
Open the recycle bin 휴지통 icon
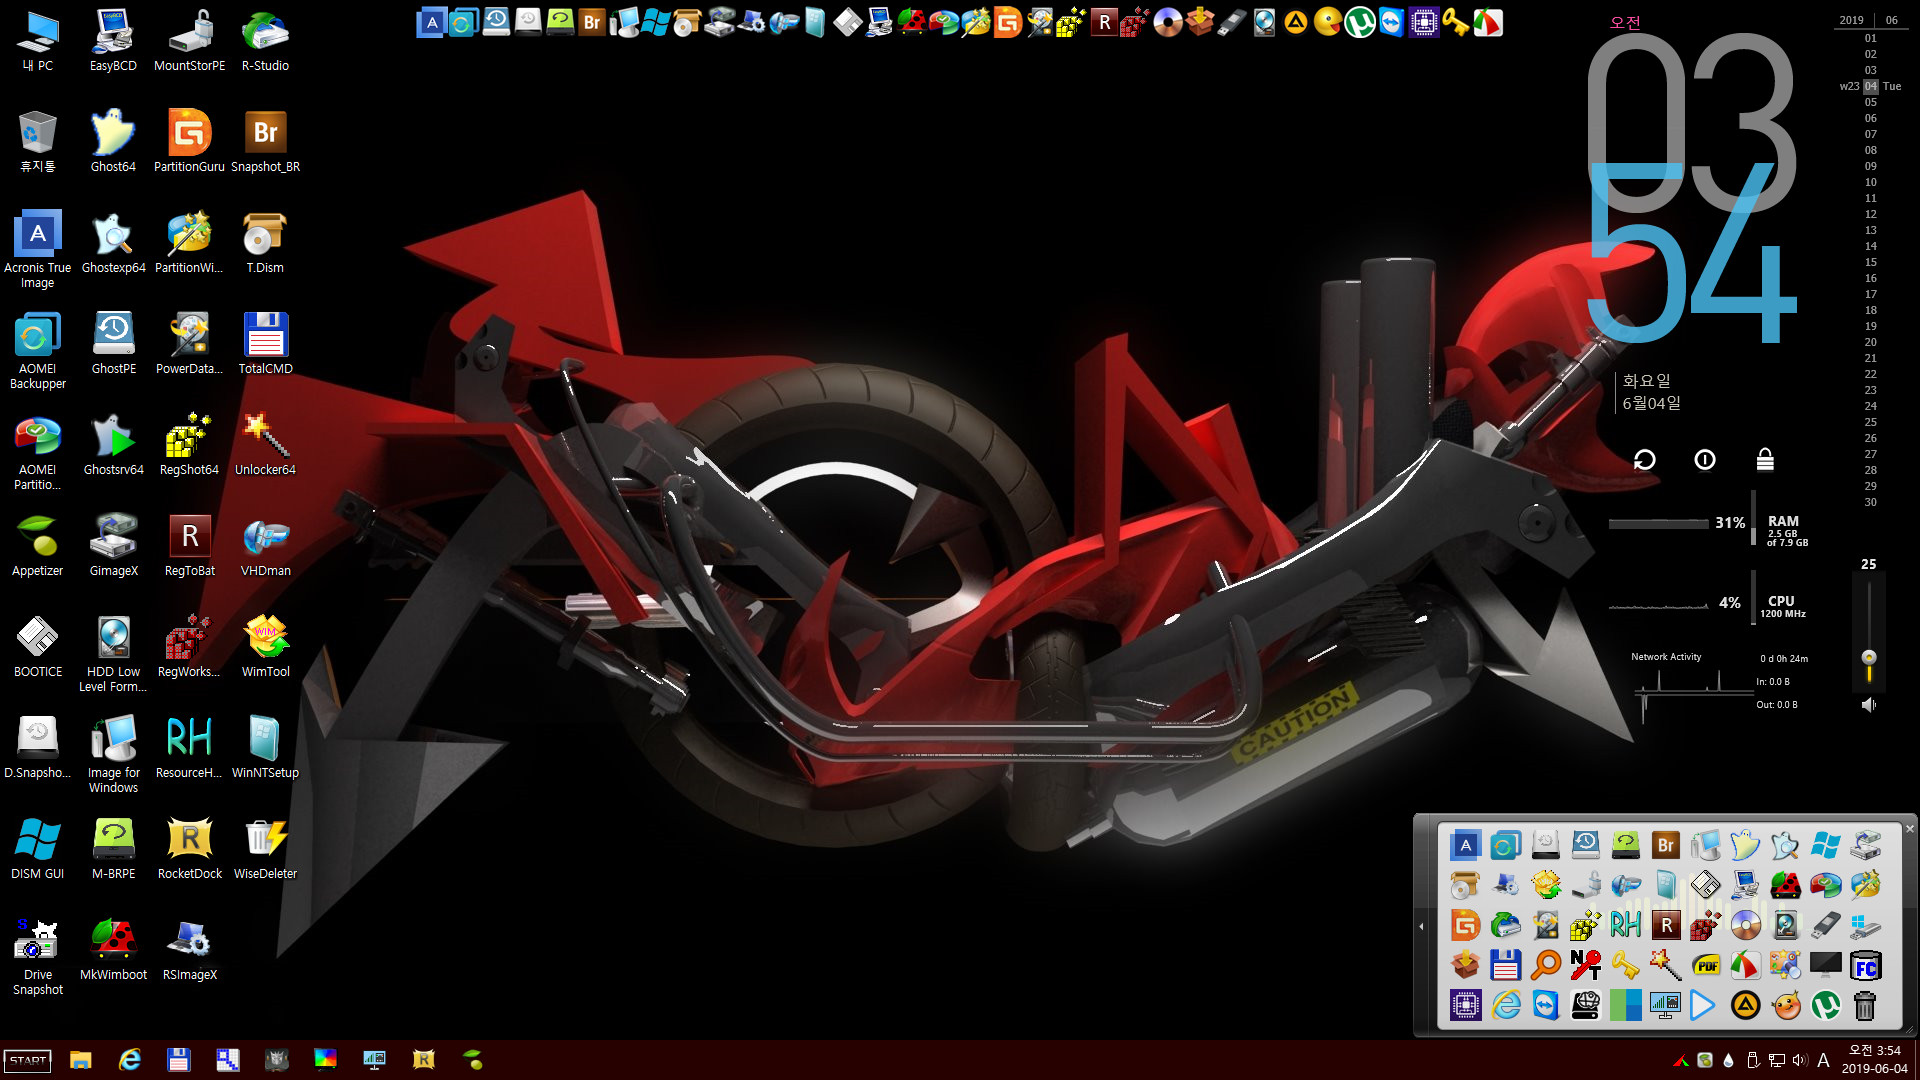[38, 142]
